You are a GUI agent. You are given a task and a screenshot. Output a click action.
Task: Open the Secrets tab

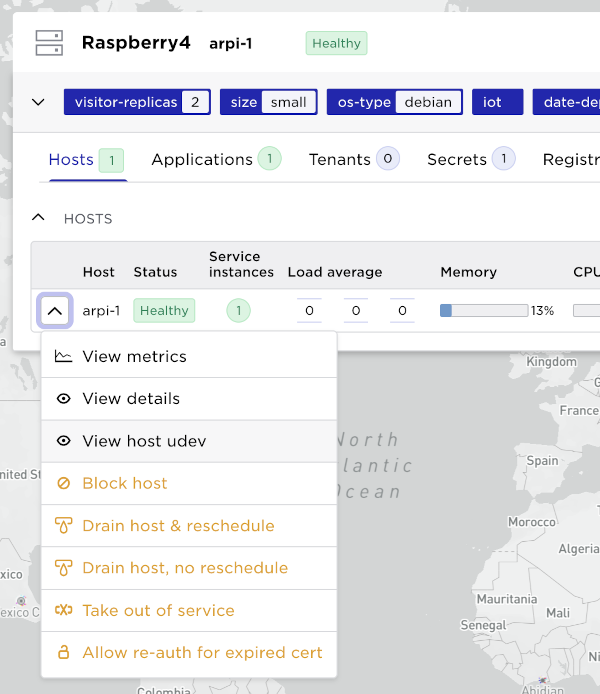click(x=457, y=159)
